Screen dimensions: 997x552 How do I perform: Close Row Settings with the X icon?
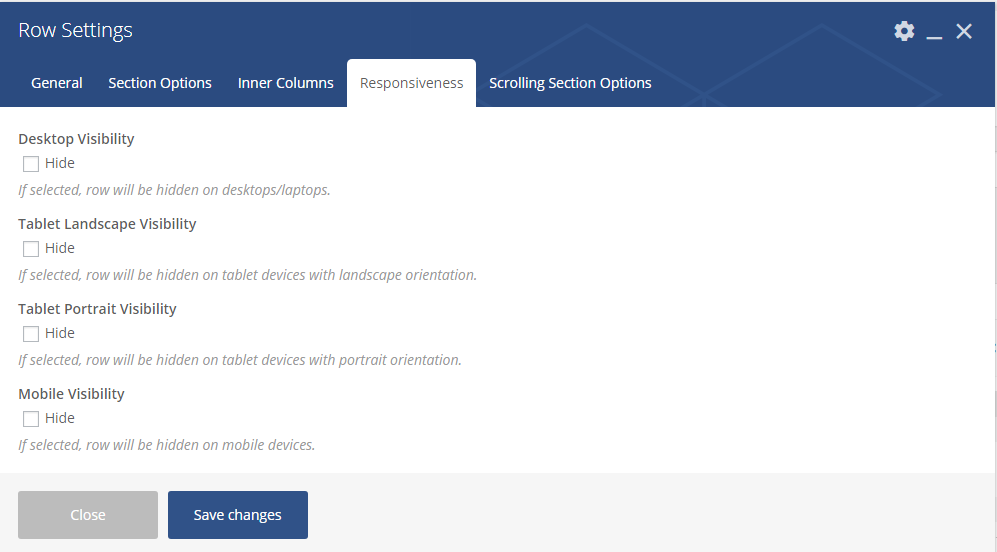(964, 32)
